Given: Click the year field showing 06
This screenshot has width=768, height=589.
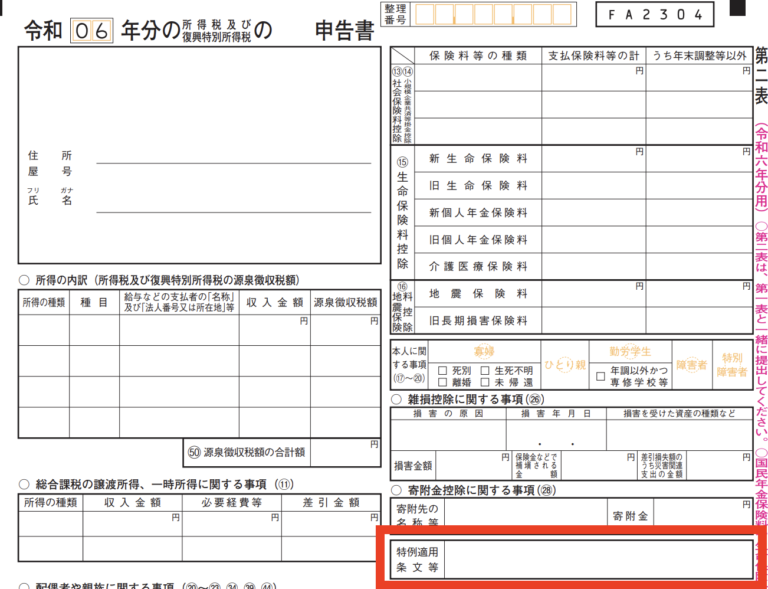Looking at the screenshot, I should click(90, 30).
